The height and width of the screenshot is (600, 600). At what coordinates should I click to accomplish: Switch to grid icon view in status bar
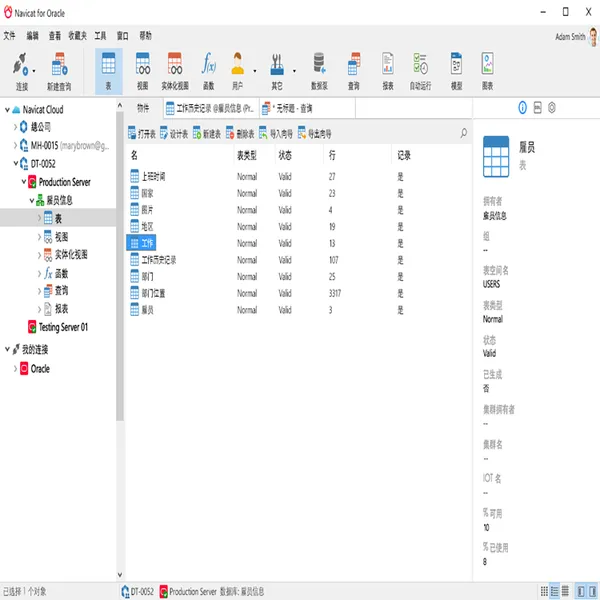pyautogui.click(x=544, y=591)
